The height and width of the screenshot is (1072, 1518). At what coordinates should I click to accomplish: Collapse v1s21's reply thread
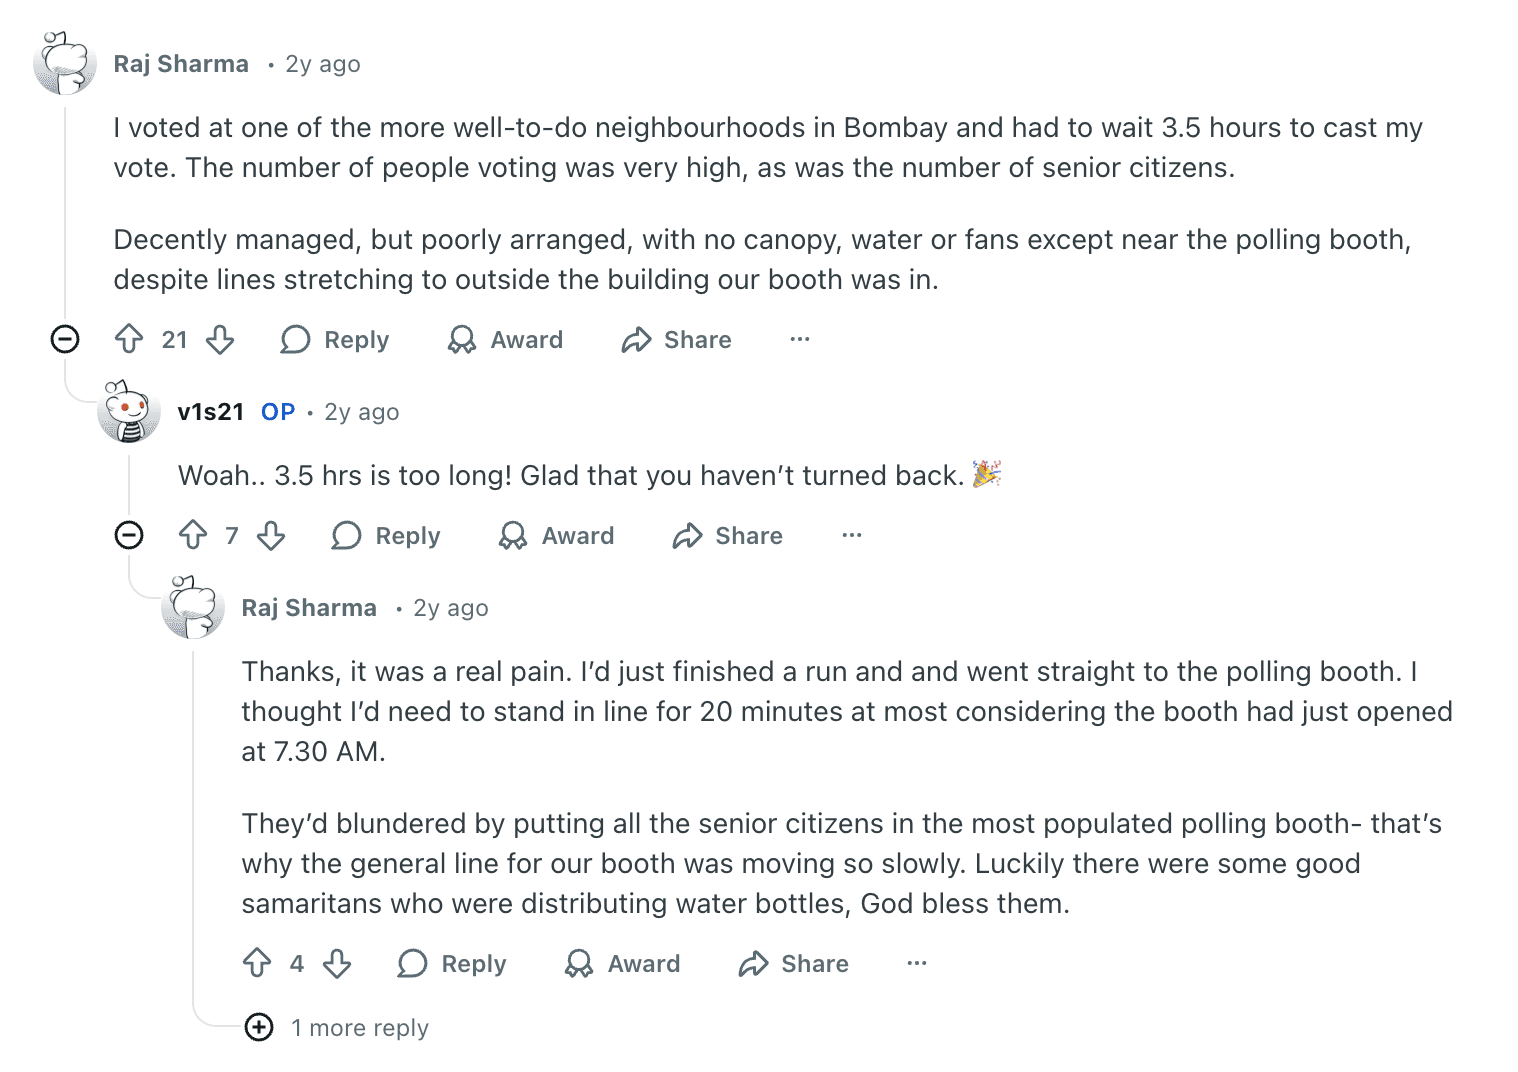[129, 536]
